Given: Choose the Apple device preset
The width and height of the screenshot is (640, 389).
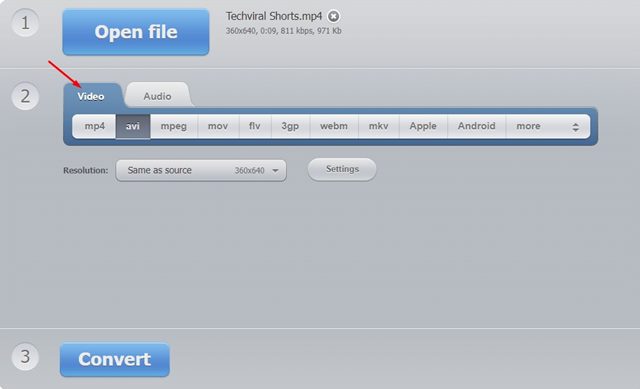Looking at the screenshot, I should (423, 126).
